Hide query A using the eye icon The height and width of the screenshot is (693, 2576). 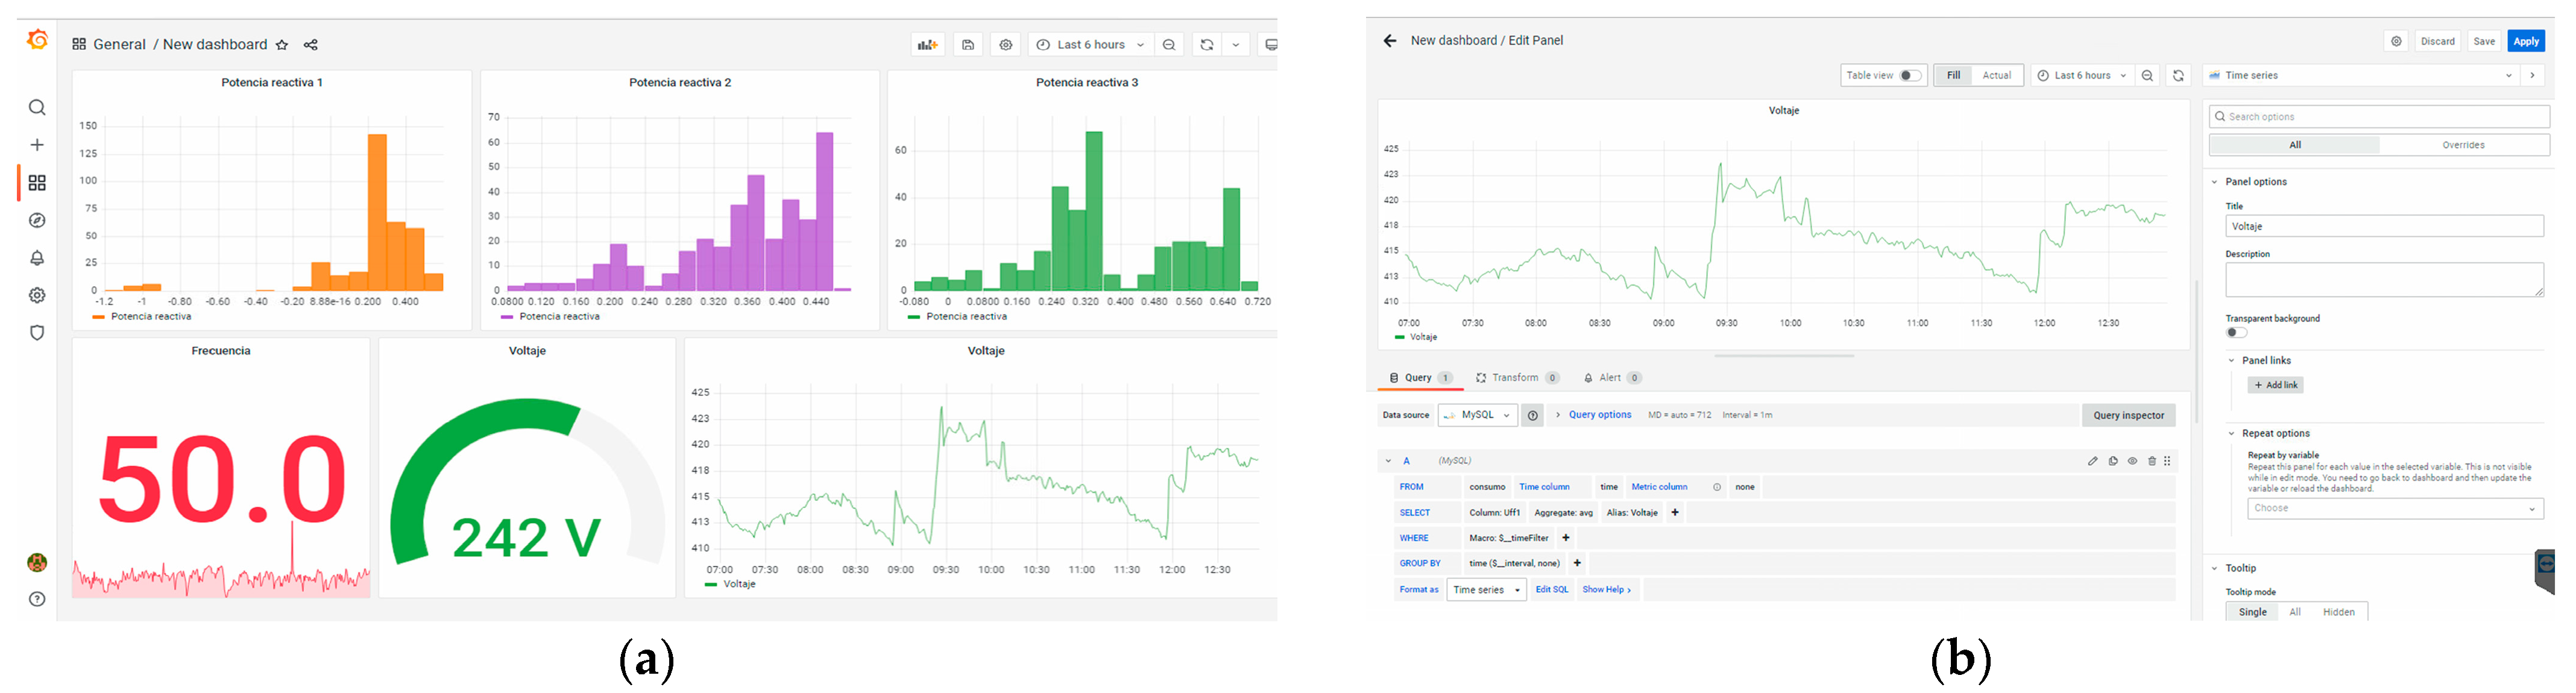[2132, 461]
